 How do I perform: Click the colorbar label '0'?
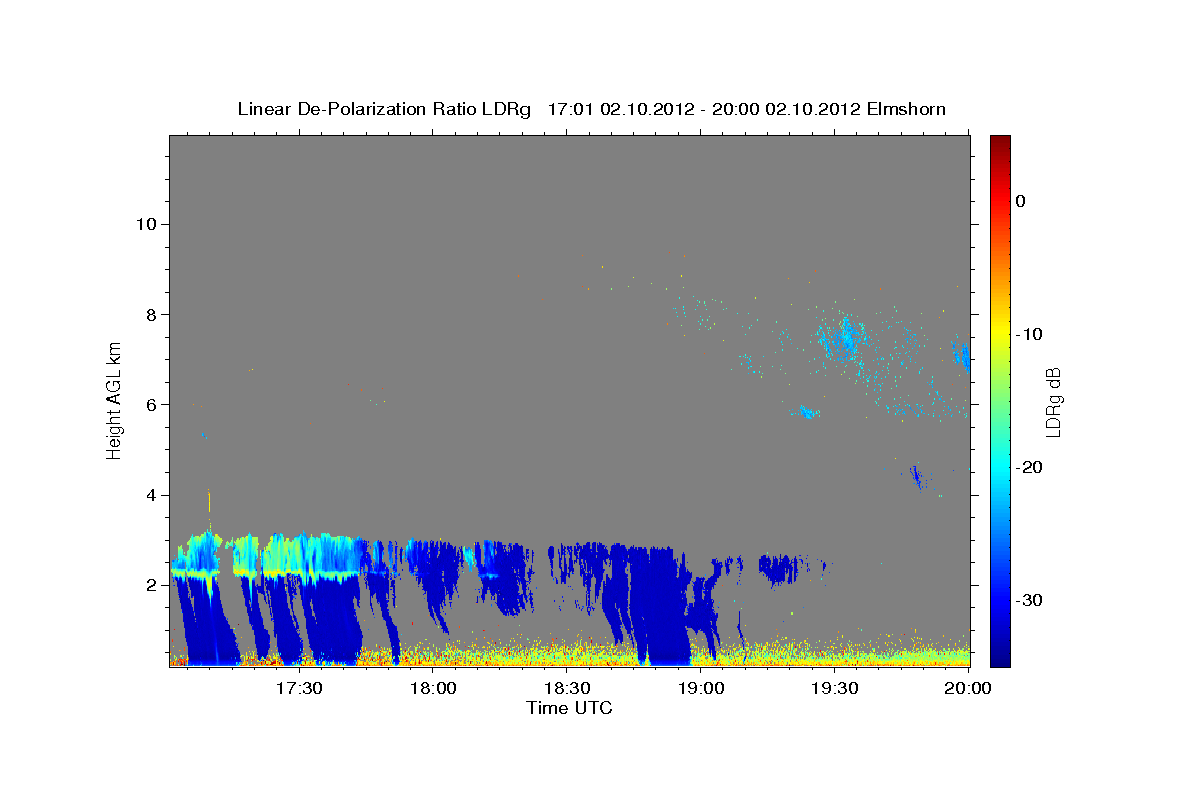click(x=1020, y=201)
